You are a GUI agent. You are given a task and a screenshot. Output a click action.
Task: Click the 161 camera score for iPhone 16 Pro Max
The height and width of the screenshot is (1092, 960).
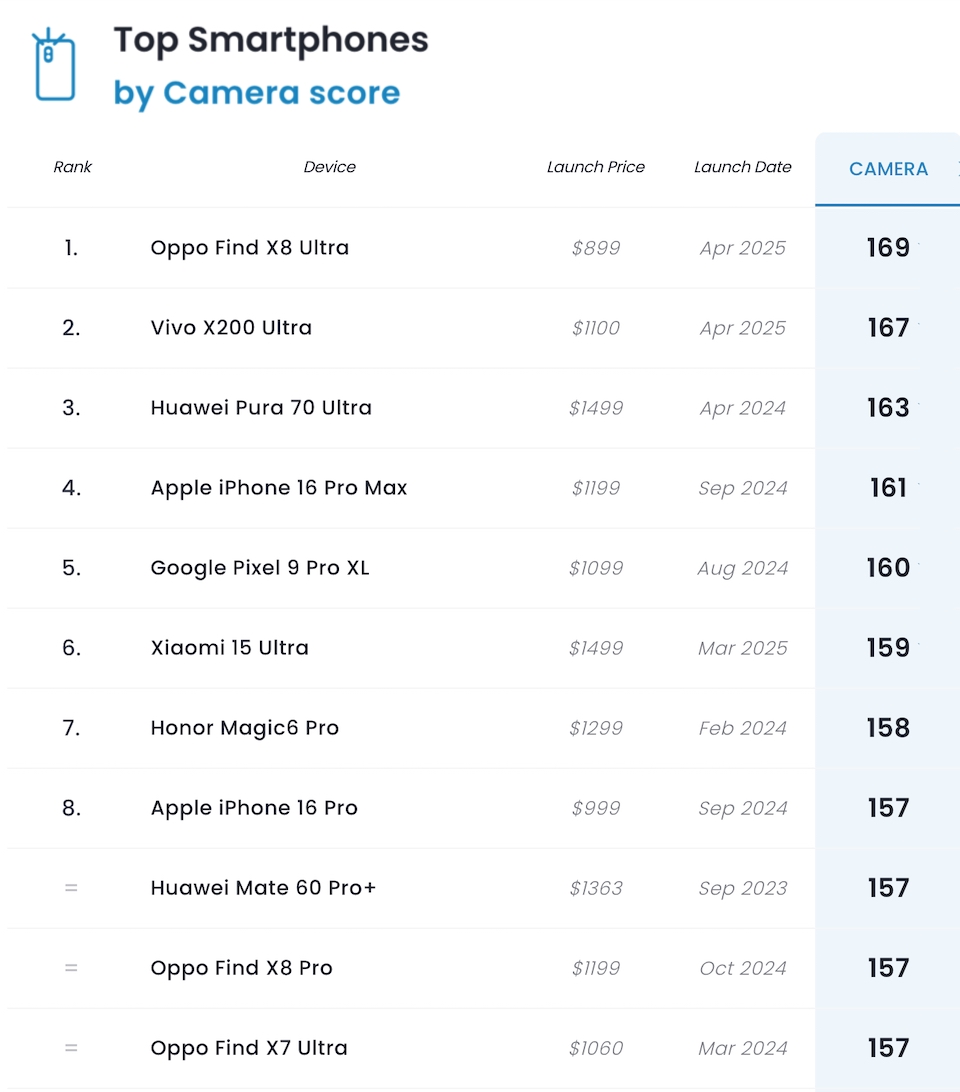click(x=888, y=488)
